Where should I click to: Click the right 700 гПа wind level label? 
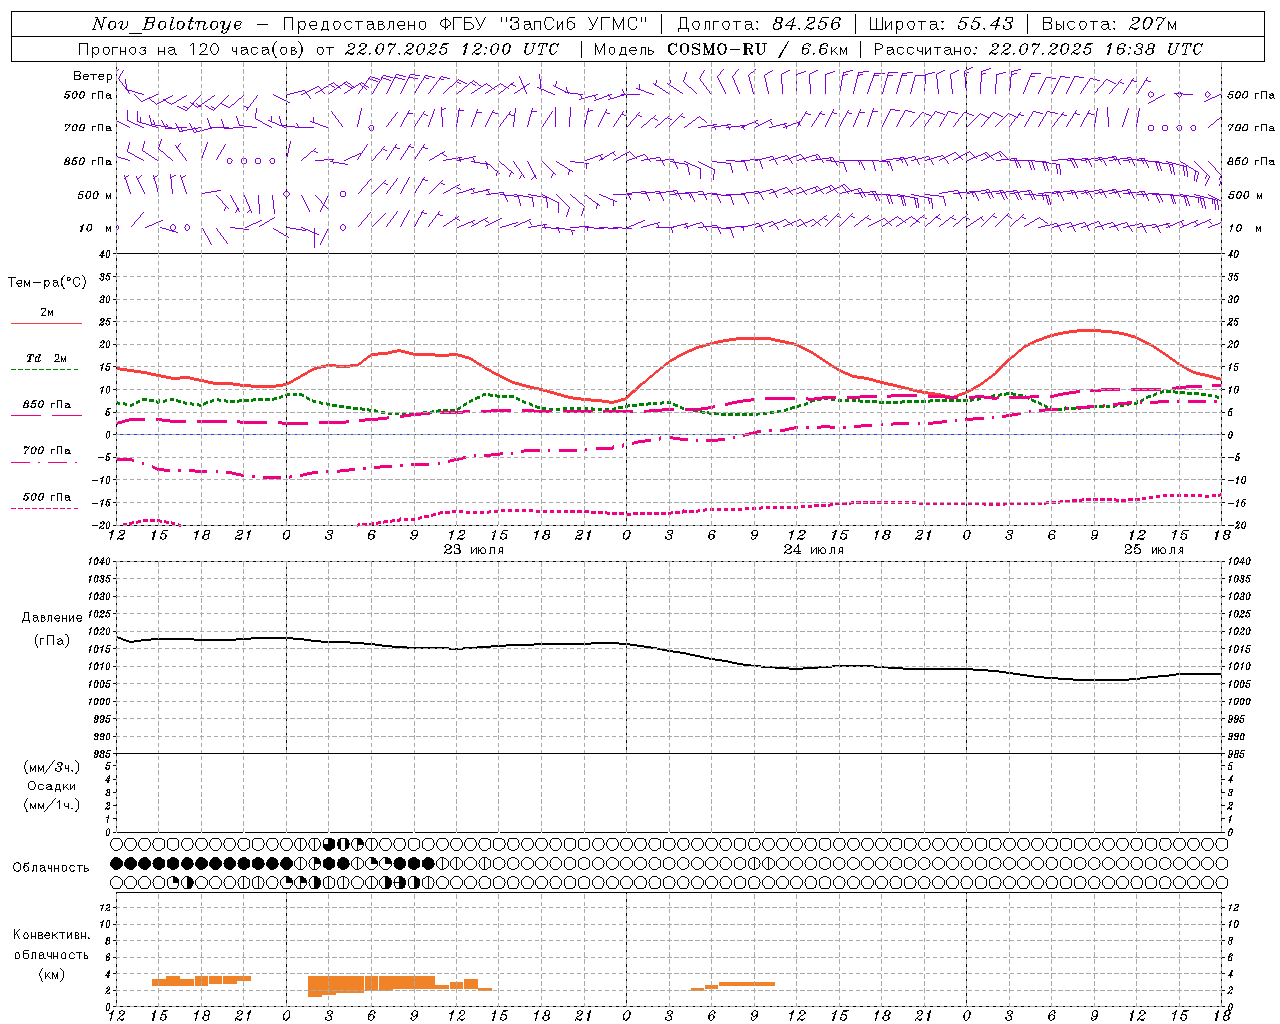[x=1251, y=128]
